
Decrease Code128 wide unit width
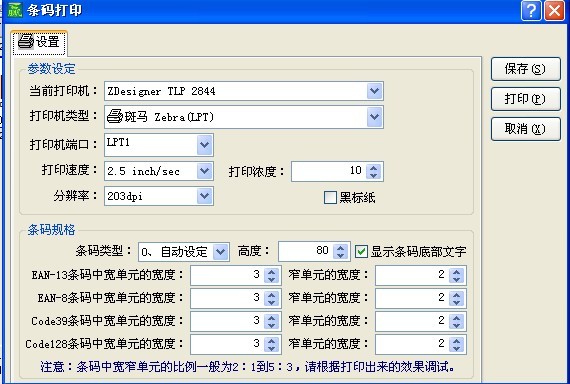(x=272, y=348)
